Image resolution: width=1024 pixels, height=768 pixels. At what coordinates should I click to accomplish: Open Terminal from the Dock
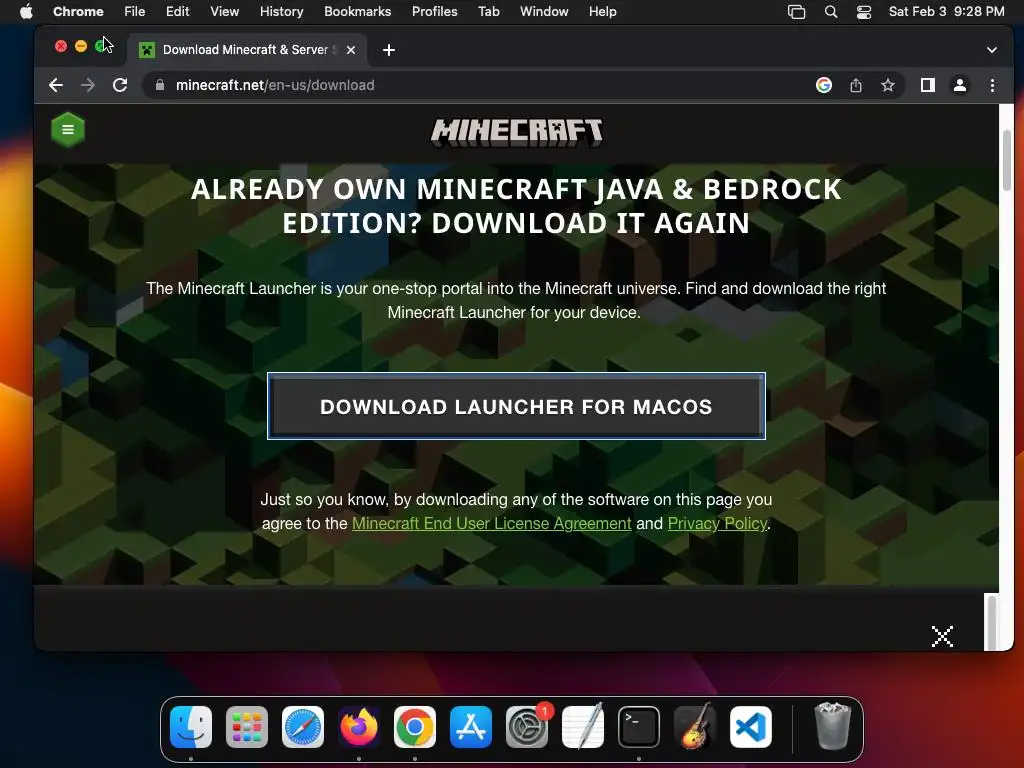(x=639, y=727)
